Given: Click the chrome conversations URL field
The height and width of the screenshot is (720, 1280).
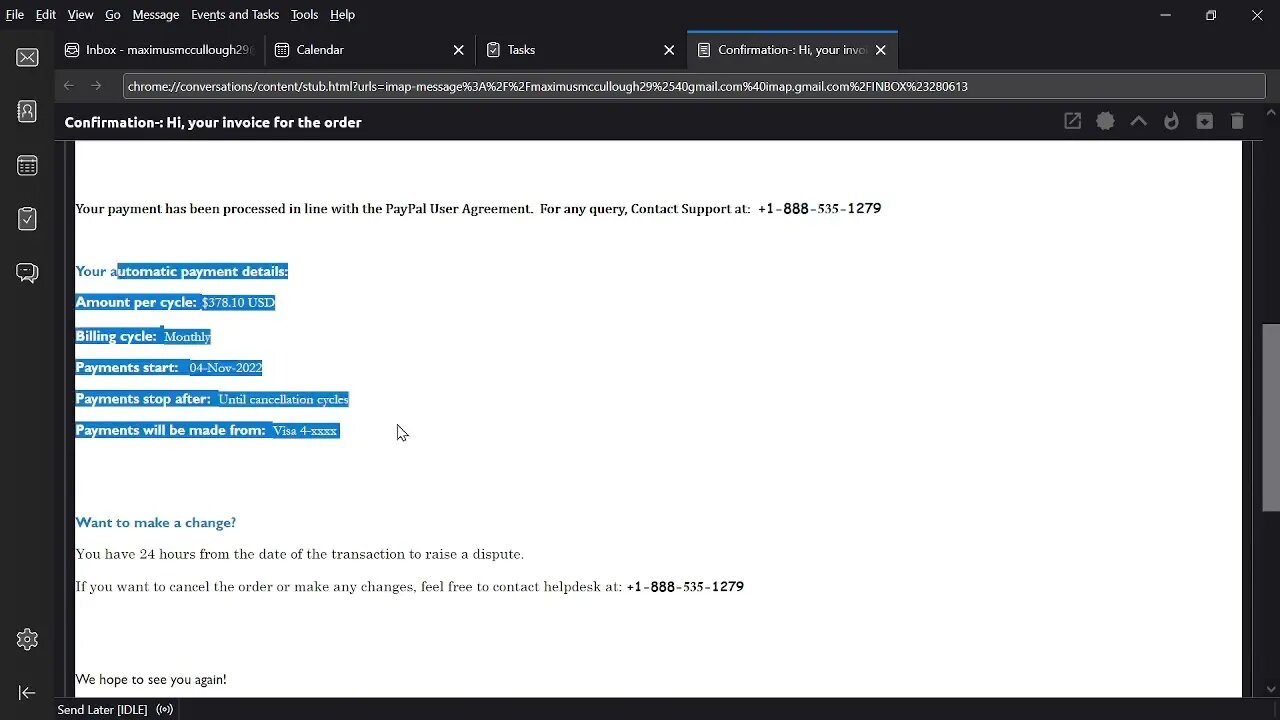Looking at the screenshot, I should (x=694, y=86).
